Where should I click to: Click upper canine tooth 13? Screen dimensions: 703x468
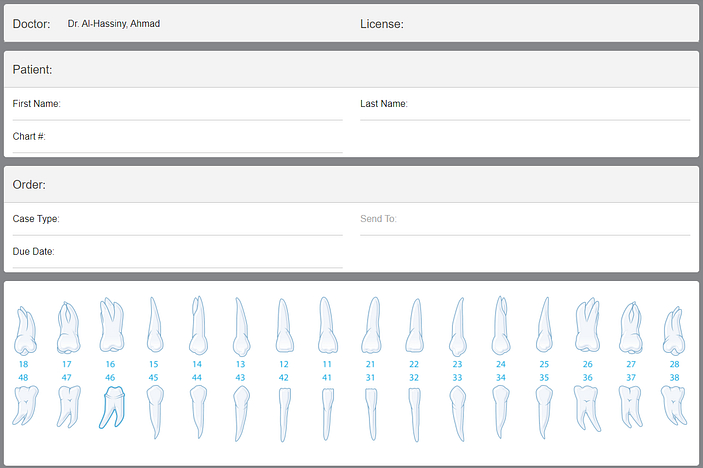[x=241, y=328]
